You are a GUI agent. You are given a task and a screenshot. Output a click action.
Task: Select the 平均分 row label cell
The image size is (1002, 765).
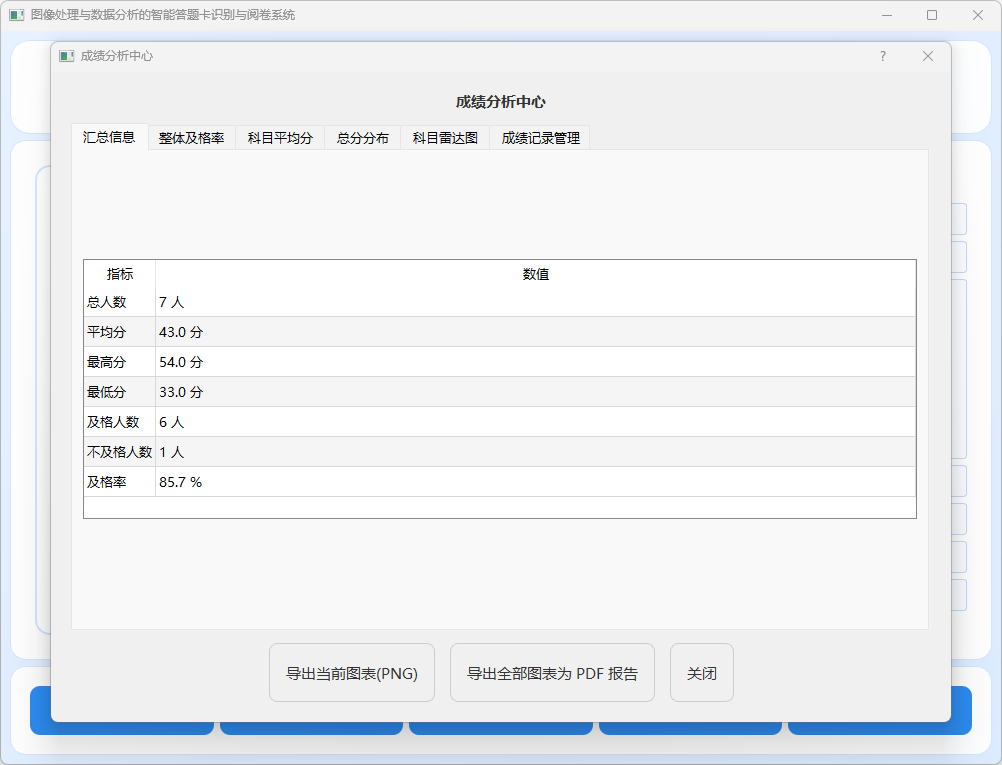point(119,332)
